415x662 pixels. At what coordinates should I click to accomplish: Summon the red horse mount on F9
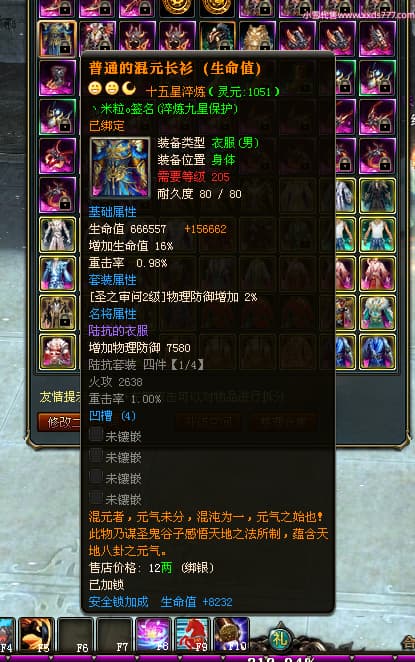click(192, 635)
